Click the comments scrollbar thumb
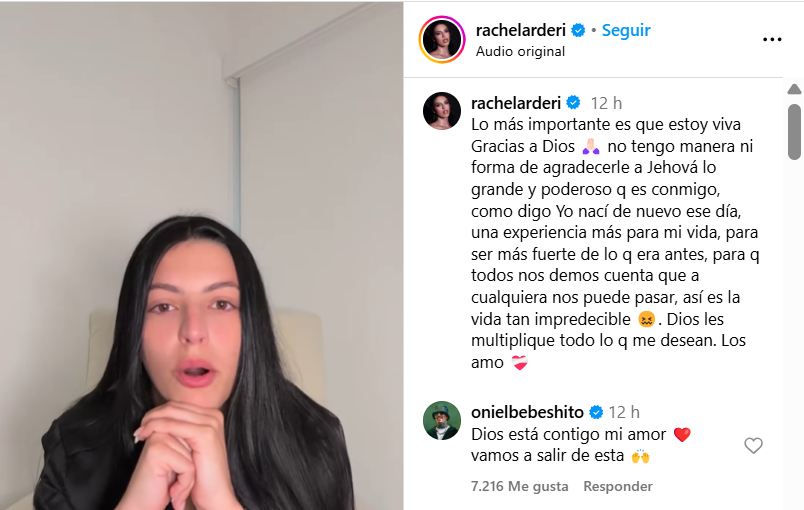The width and height of the screenshot is (804, 510). point(794,132)
